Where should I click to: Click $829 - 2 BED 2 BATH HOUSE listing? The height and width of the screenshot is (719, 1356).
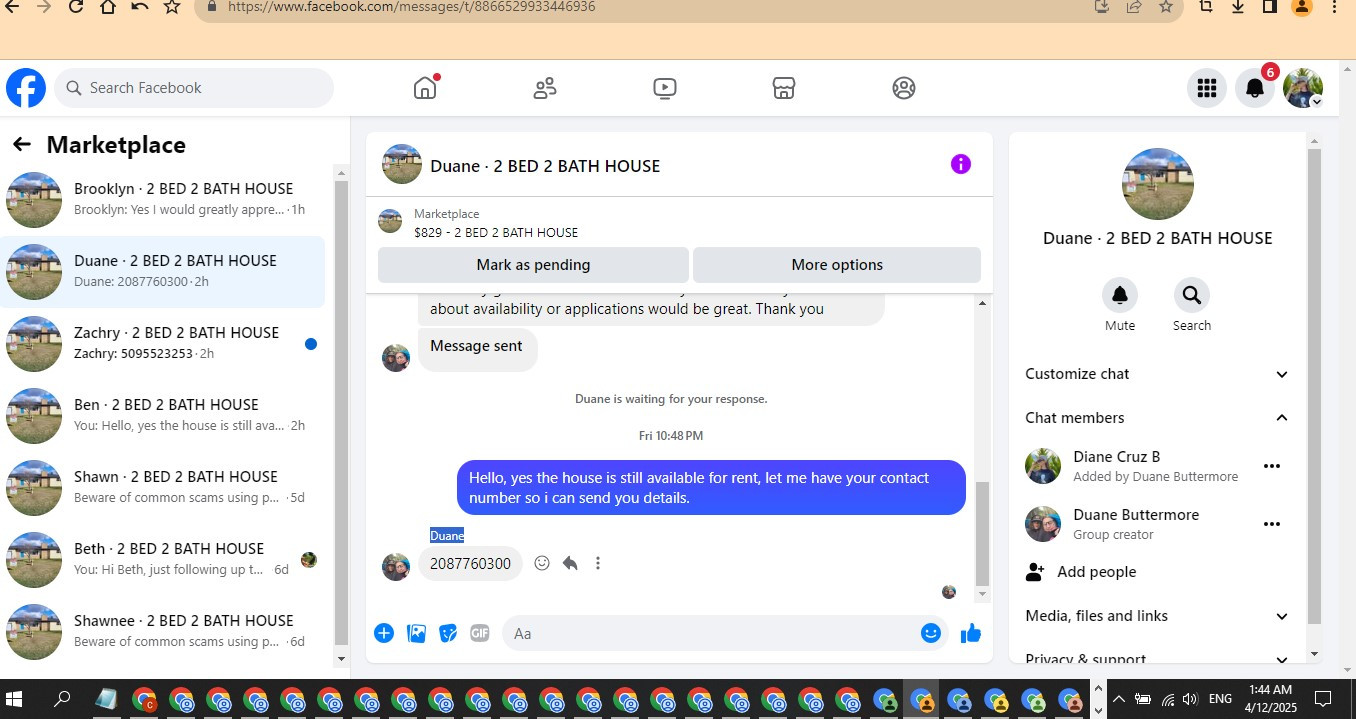tap(496, 232)
